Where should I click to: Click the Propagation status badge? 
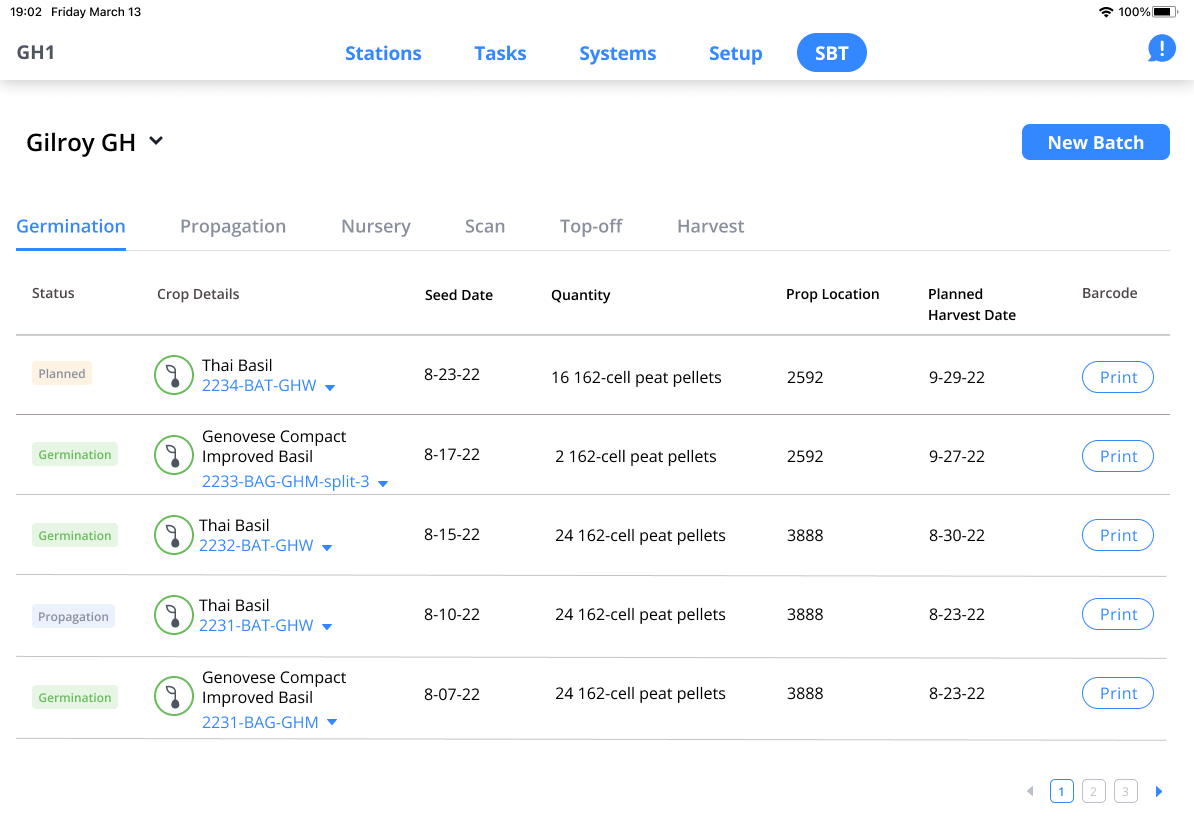pyautogui.click(x=73, y=616)
